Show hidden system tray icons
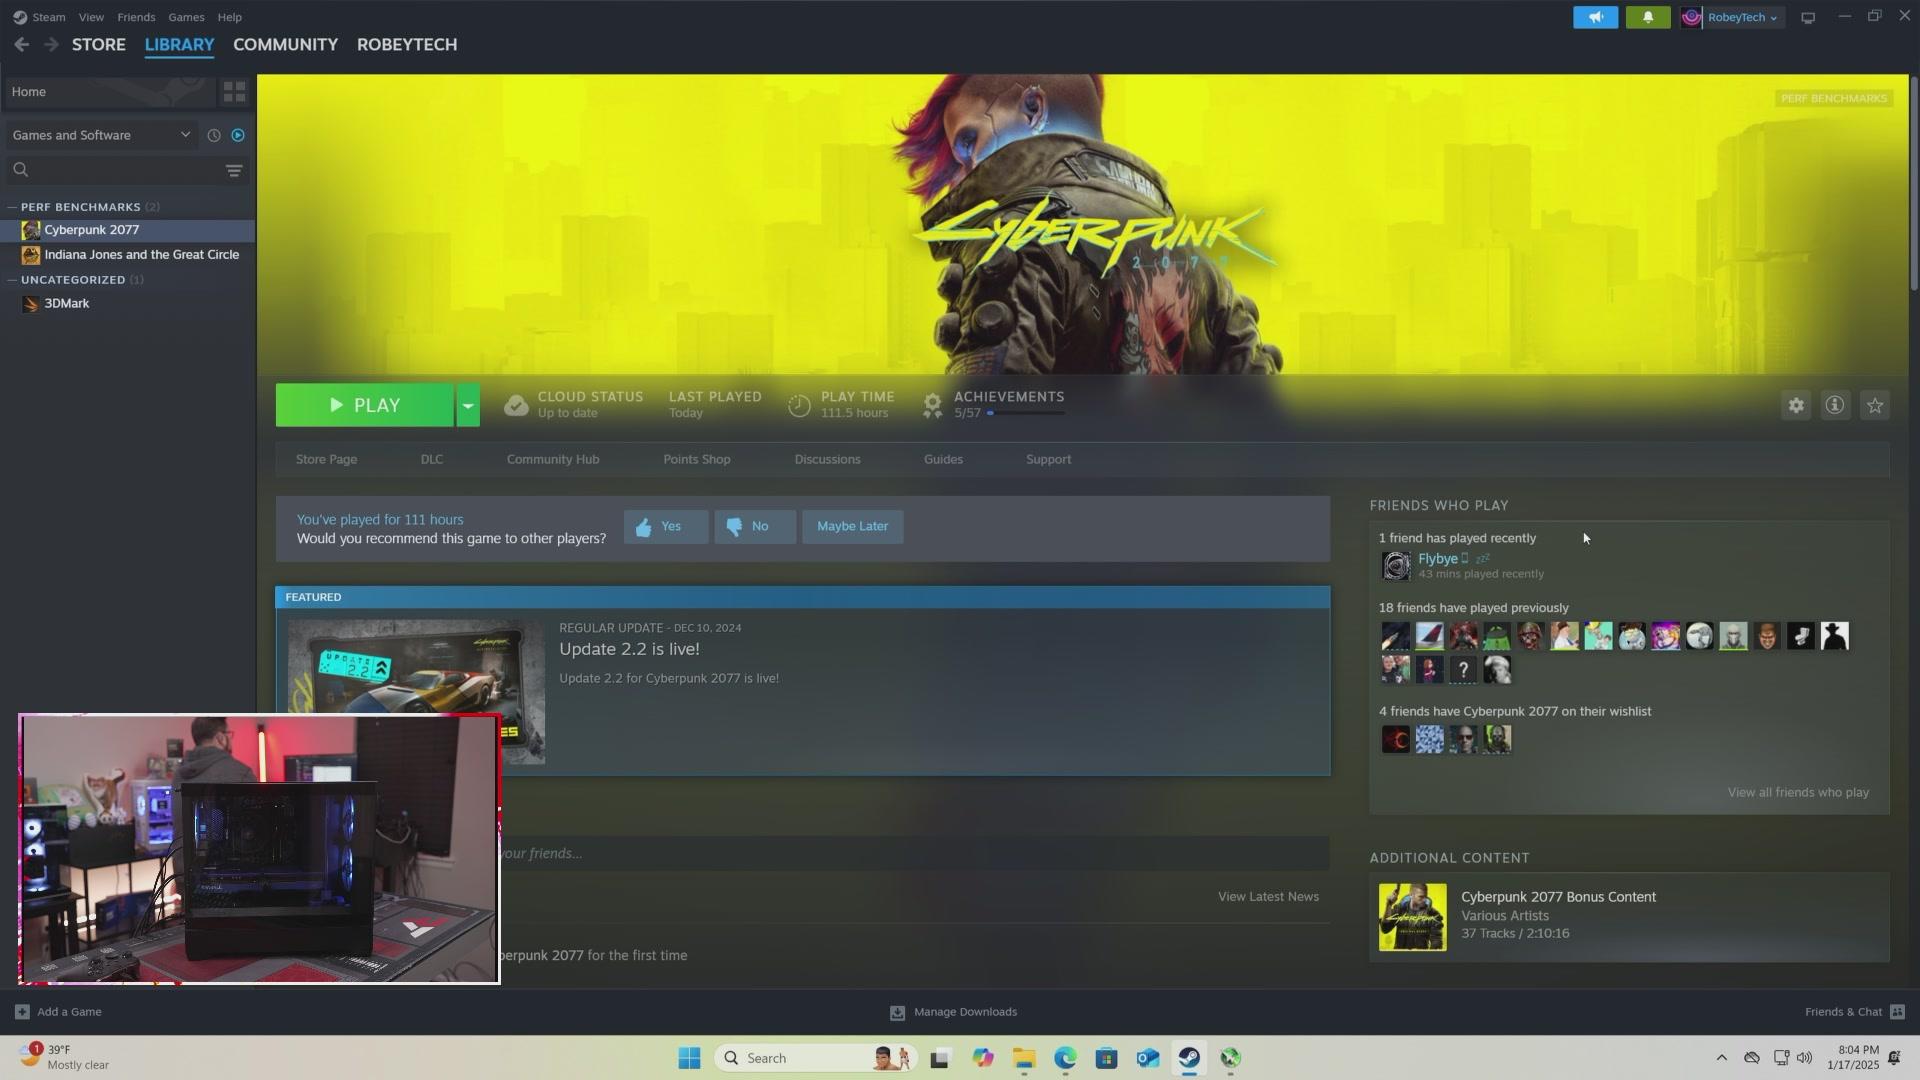 click(x=1721, y=1058)
